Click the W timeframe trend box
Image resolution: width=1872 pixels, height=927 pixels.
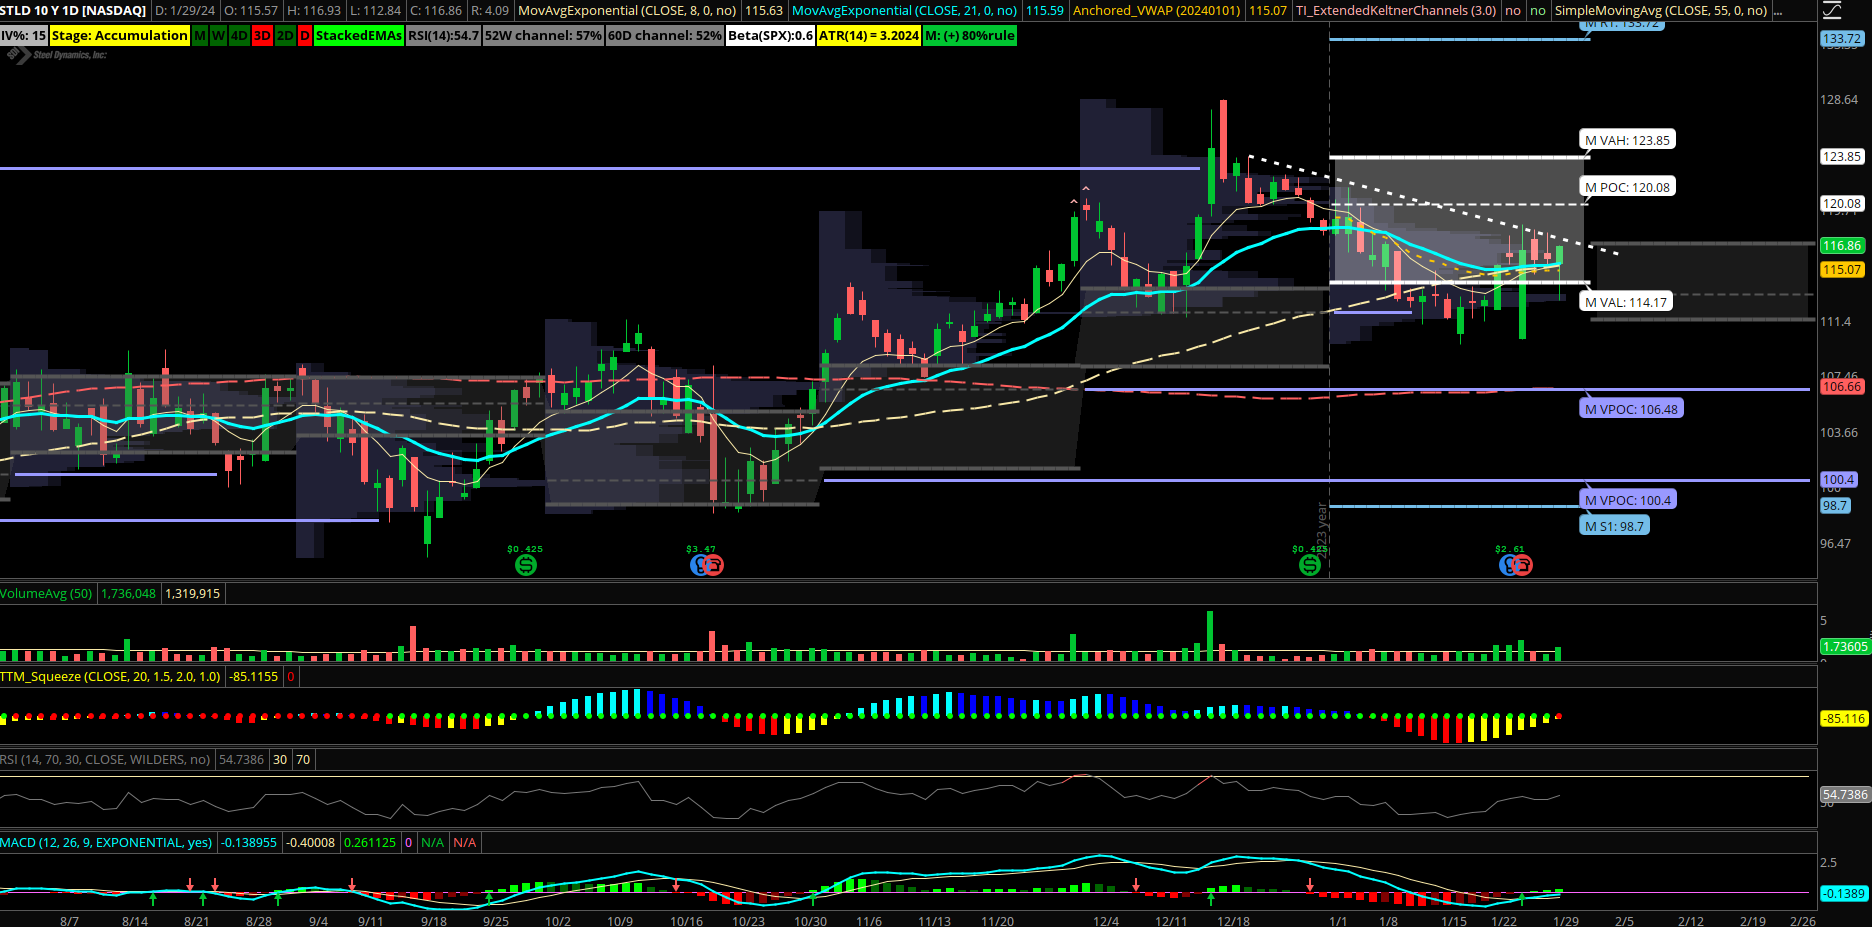coord(218,35)
